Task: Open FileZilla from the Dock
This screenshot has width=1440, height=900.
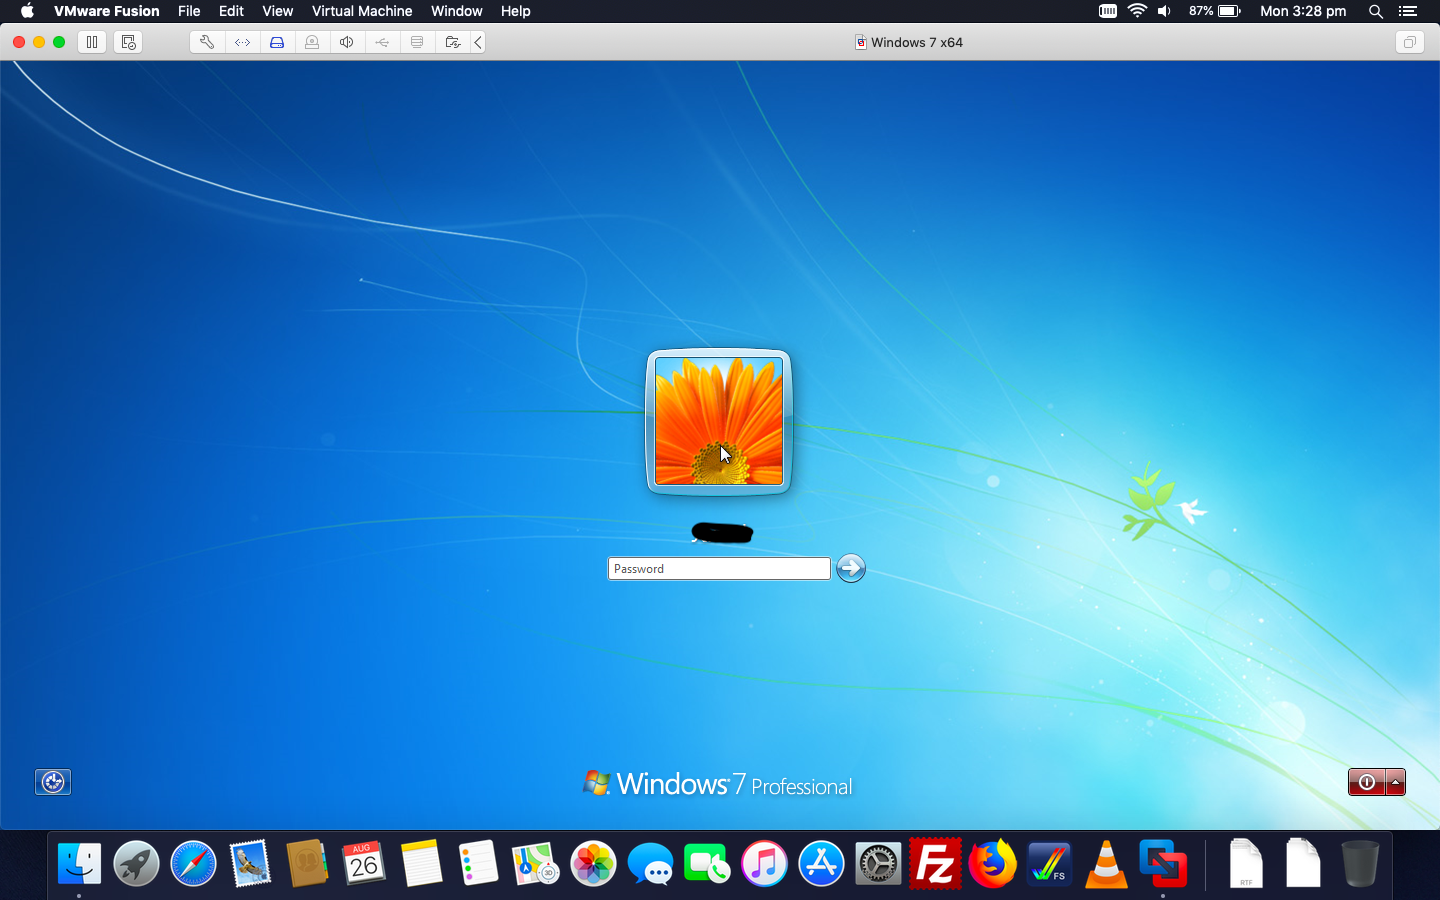Action: click(x=935, y=863)
